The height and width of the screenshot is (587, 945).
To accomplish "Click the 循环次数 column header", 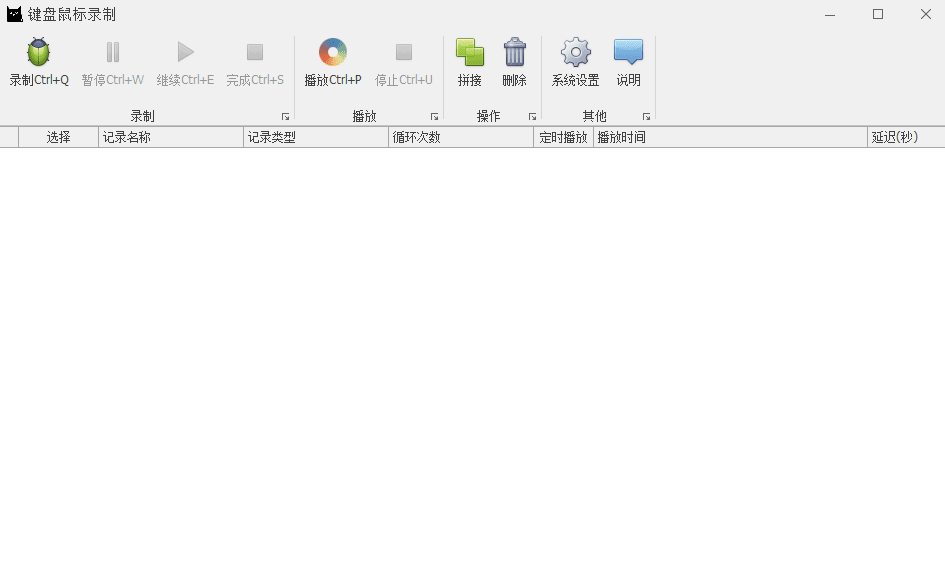I will point(460,138).
